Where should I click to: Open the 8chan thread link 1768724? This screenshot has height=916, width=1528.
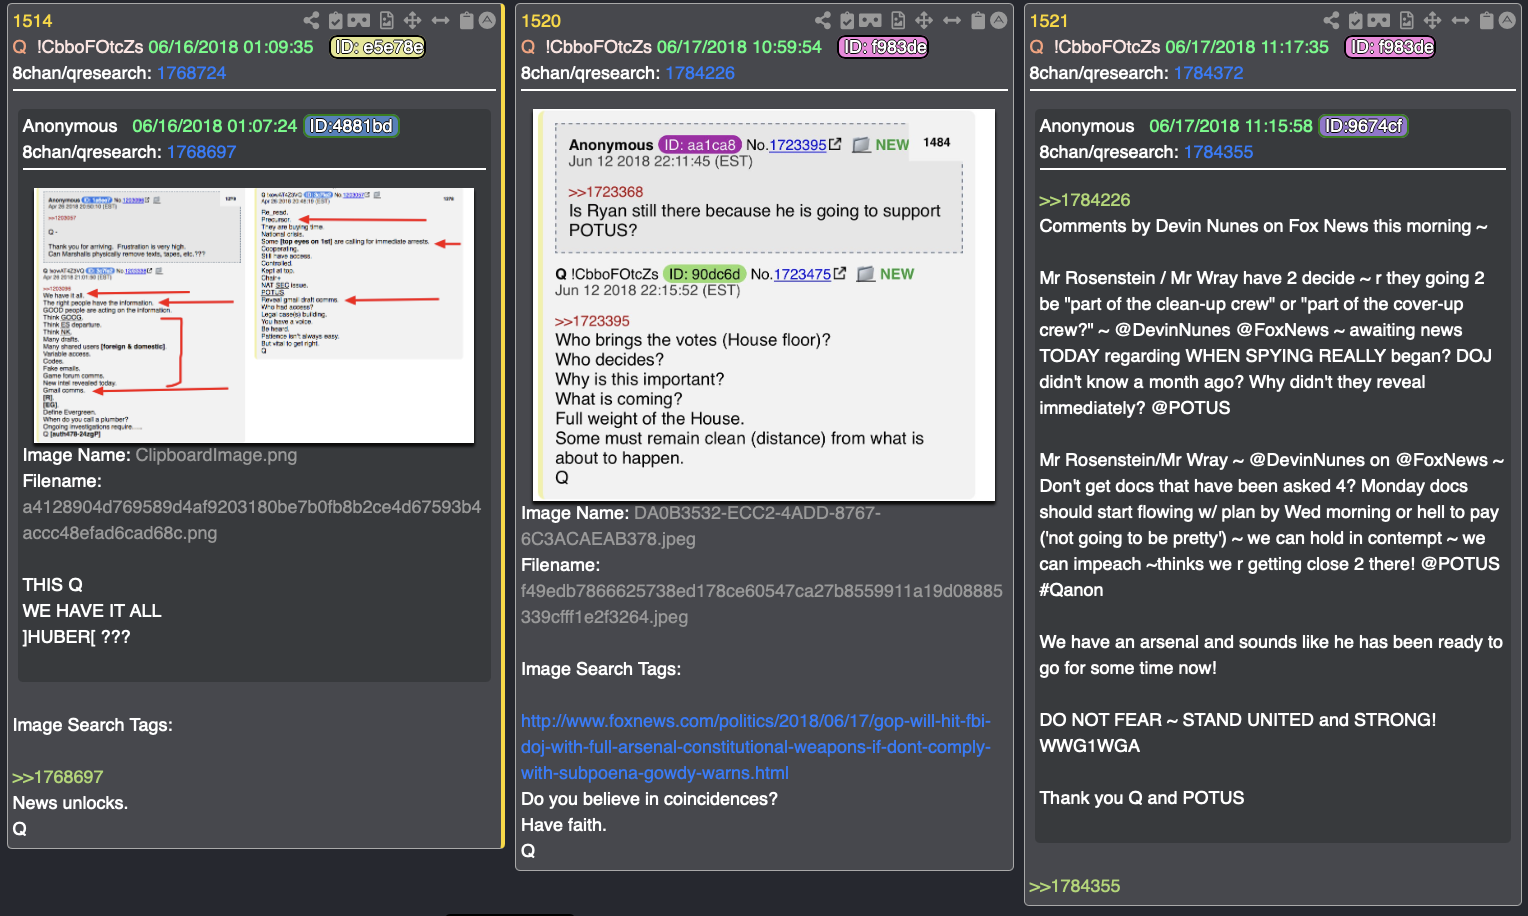pyautogui.click(x=191, y=73)
